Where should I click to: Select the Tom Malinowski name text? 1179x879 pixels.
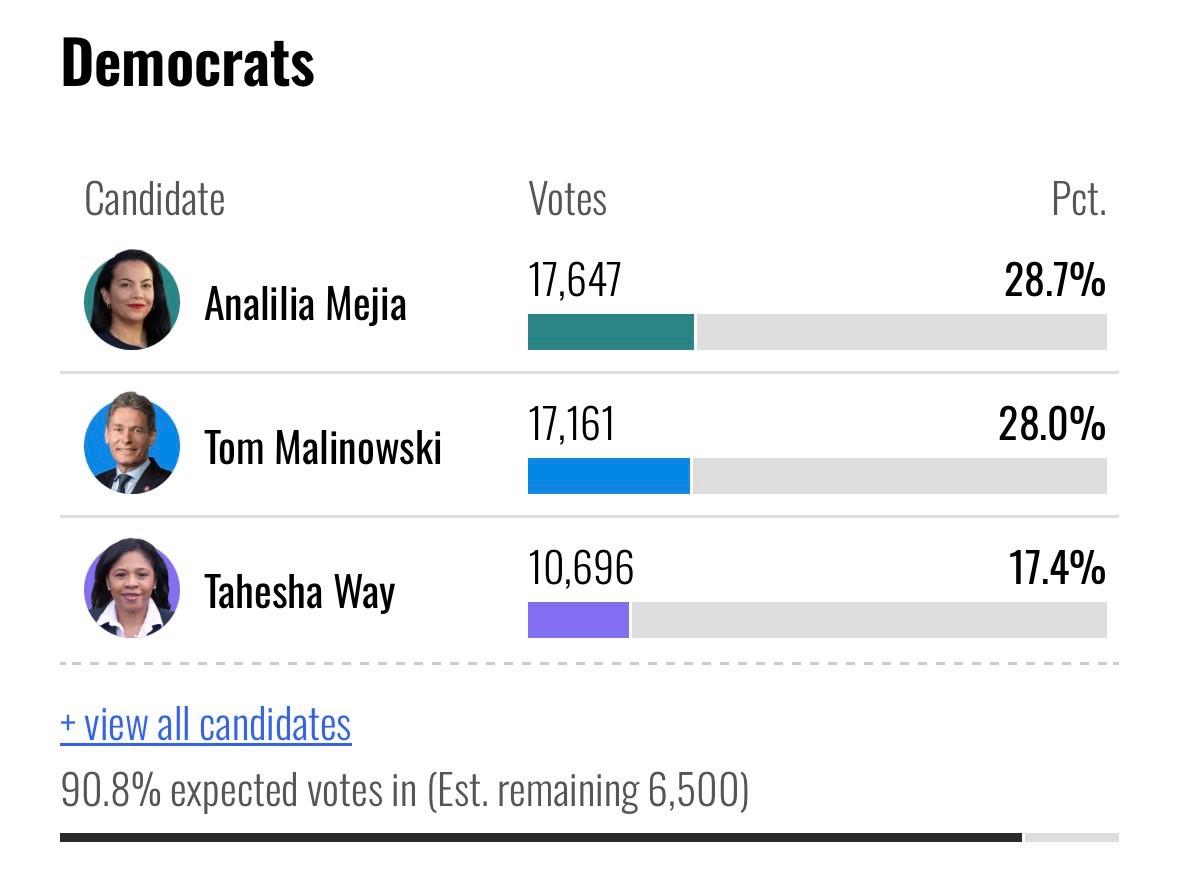[x=323, y=447]
